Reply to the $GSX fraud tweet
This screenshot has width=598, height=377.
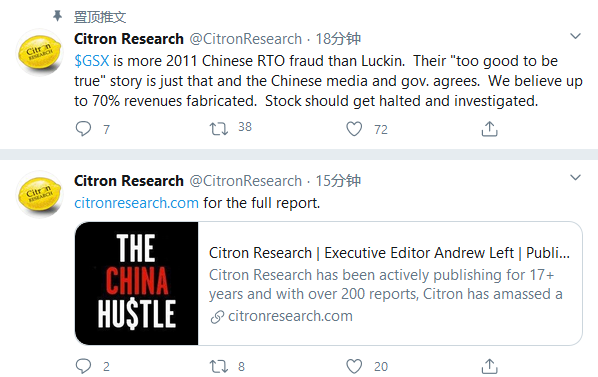(83, 129)
